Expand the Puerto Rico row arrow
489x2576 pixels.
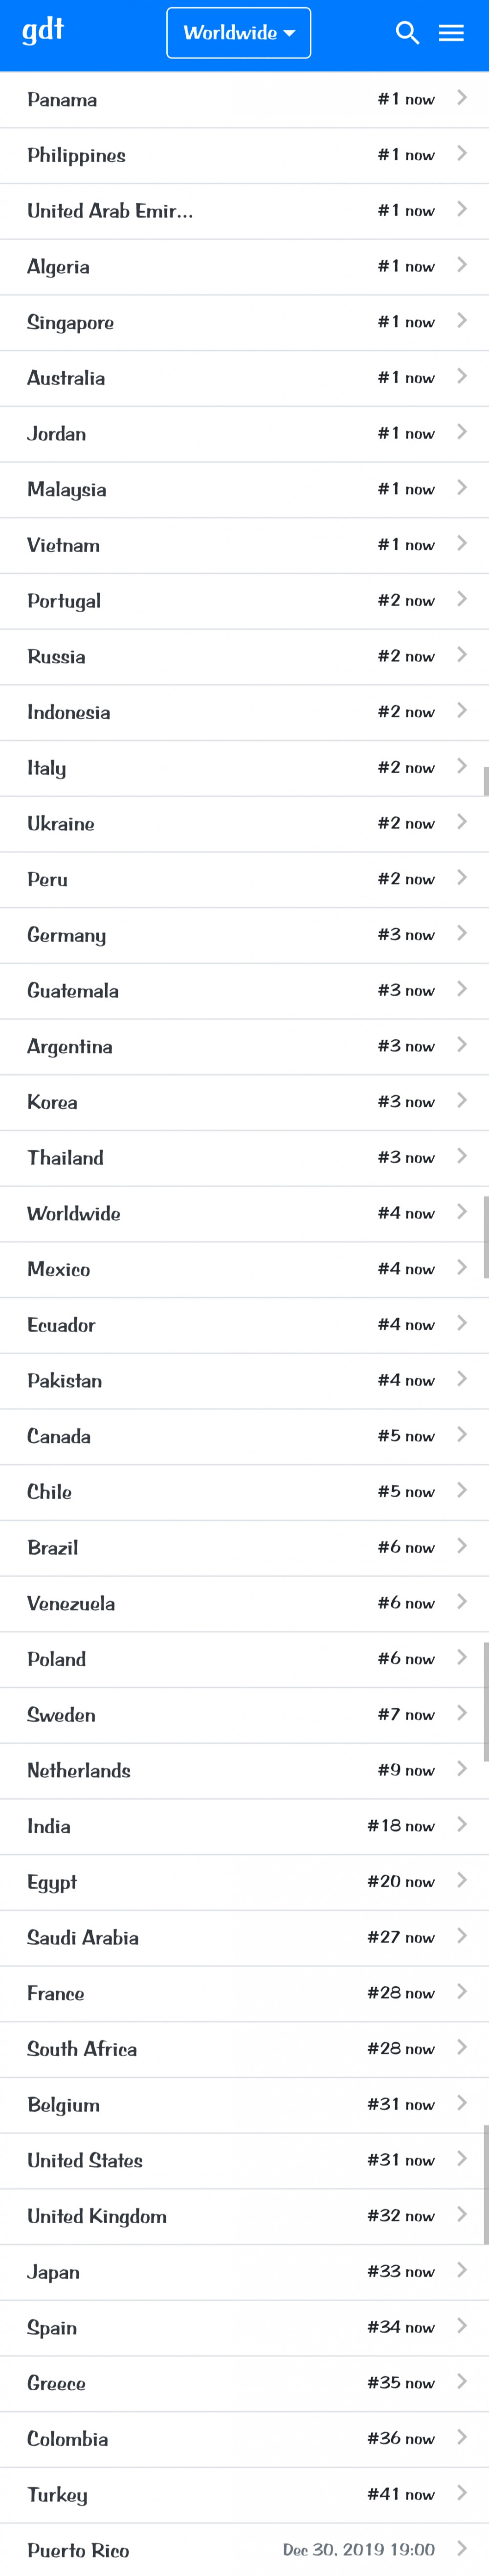pos(461,2548)
